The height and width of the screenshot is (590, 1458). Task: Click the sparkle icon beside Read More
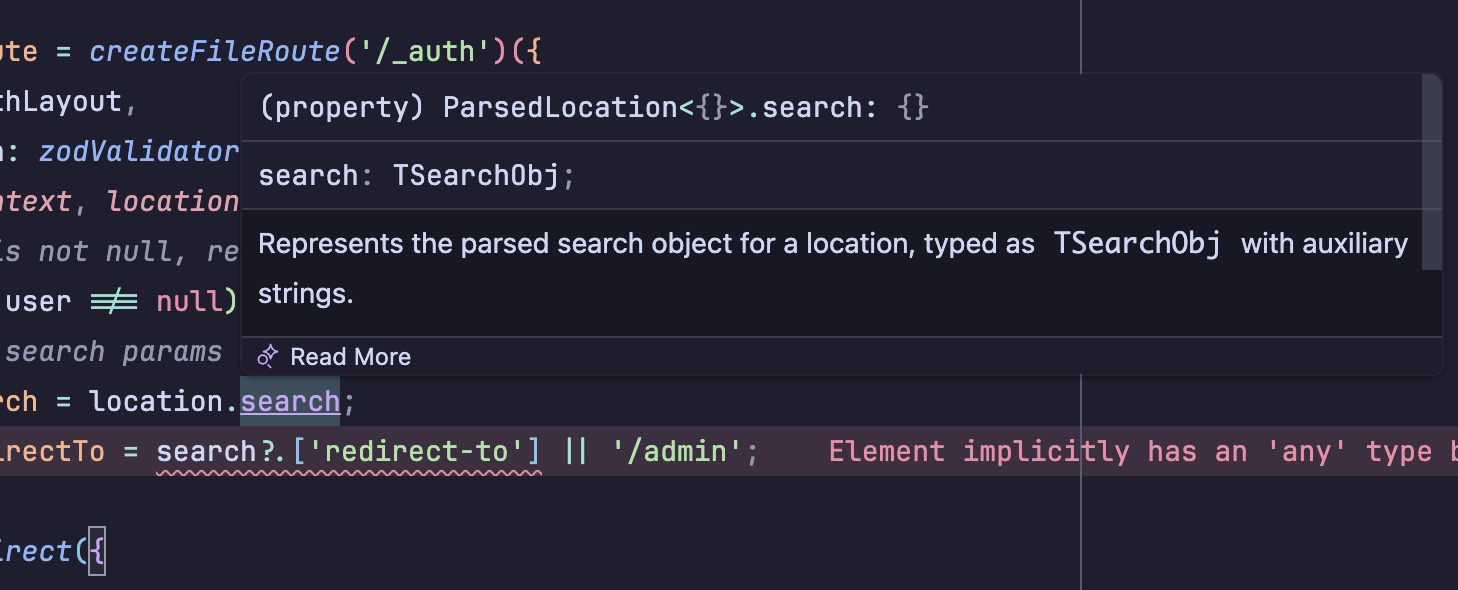click(267, 357)
